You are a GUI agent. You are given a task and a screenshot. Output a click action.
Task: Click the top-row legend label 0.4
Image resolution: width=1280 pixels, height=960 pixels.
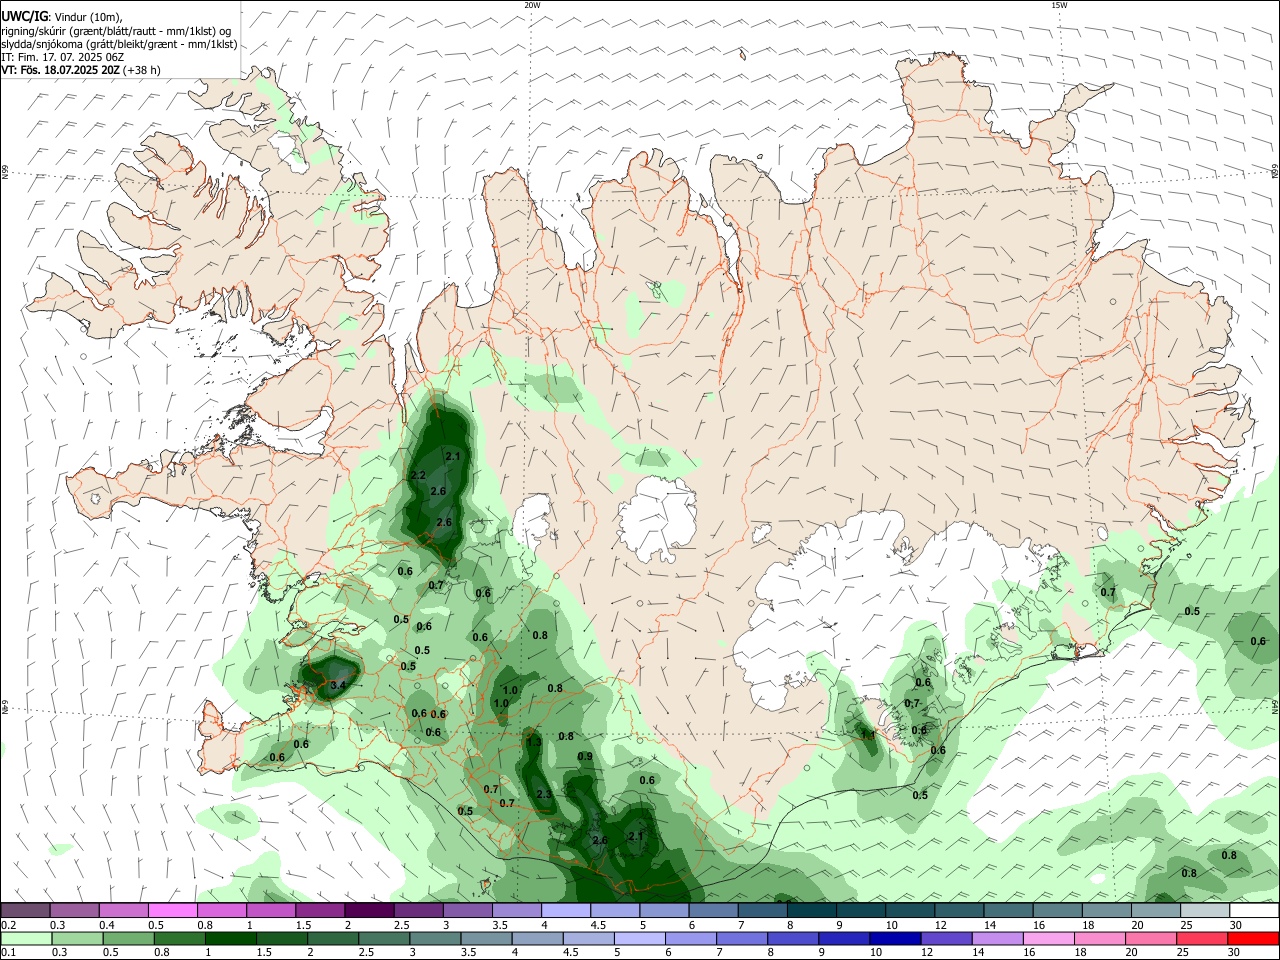[106, 924]
